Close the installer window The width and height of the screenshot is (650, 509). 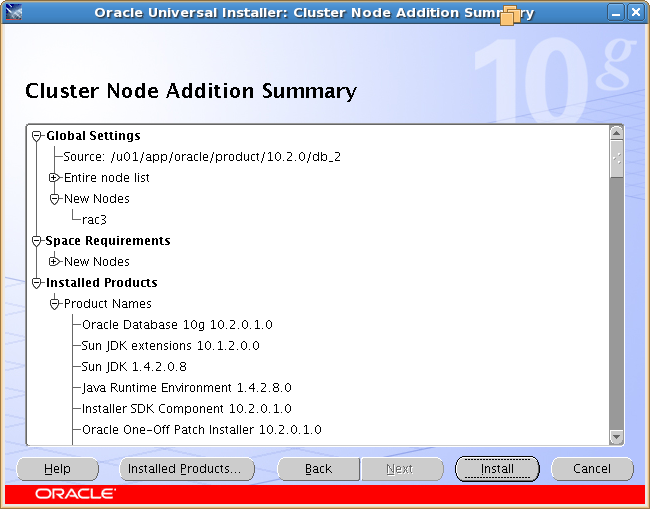635,12
